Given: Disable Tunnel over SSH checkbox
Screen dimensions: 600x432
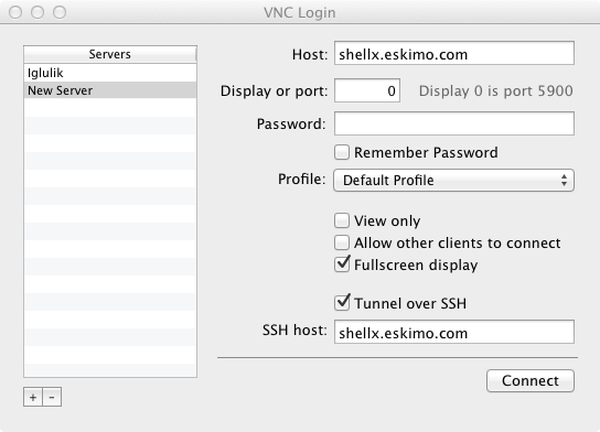Looking at the screenshot, I should (x=342, y=303).
